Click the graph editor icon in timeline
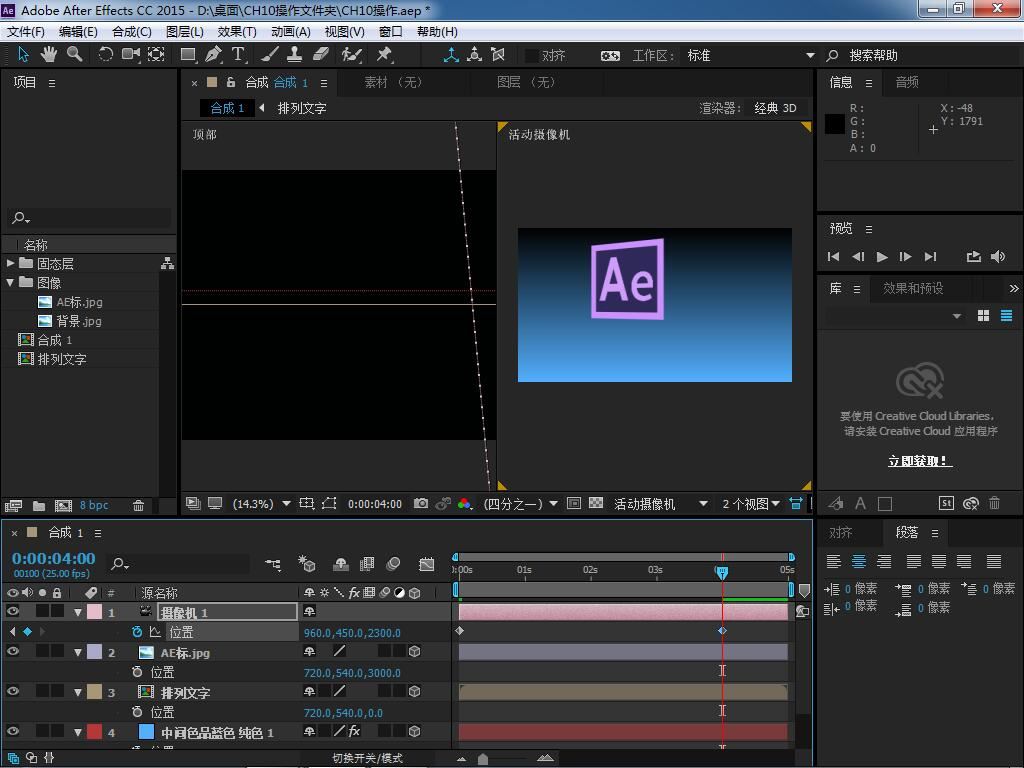 pos(426,564)
